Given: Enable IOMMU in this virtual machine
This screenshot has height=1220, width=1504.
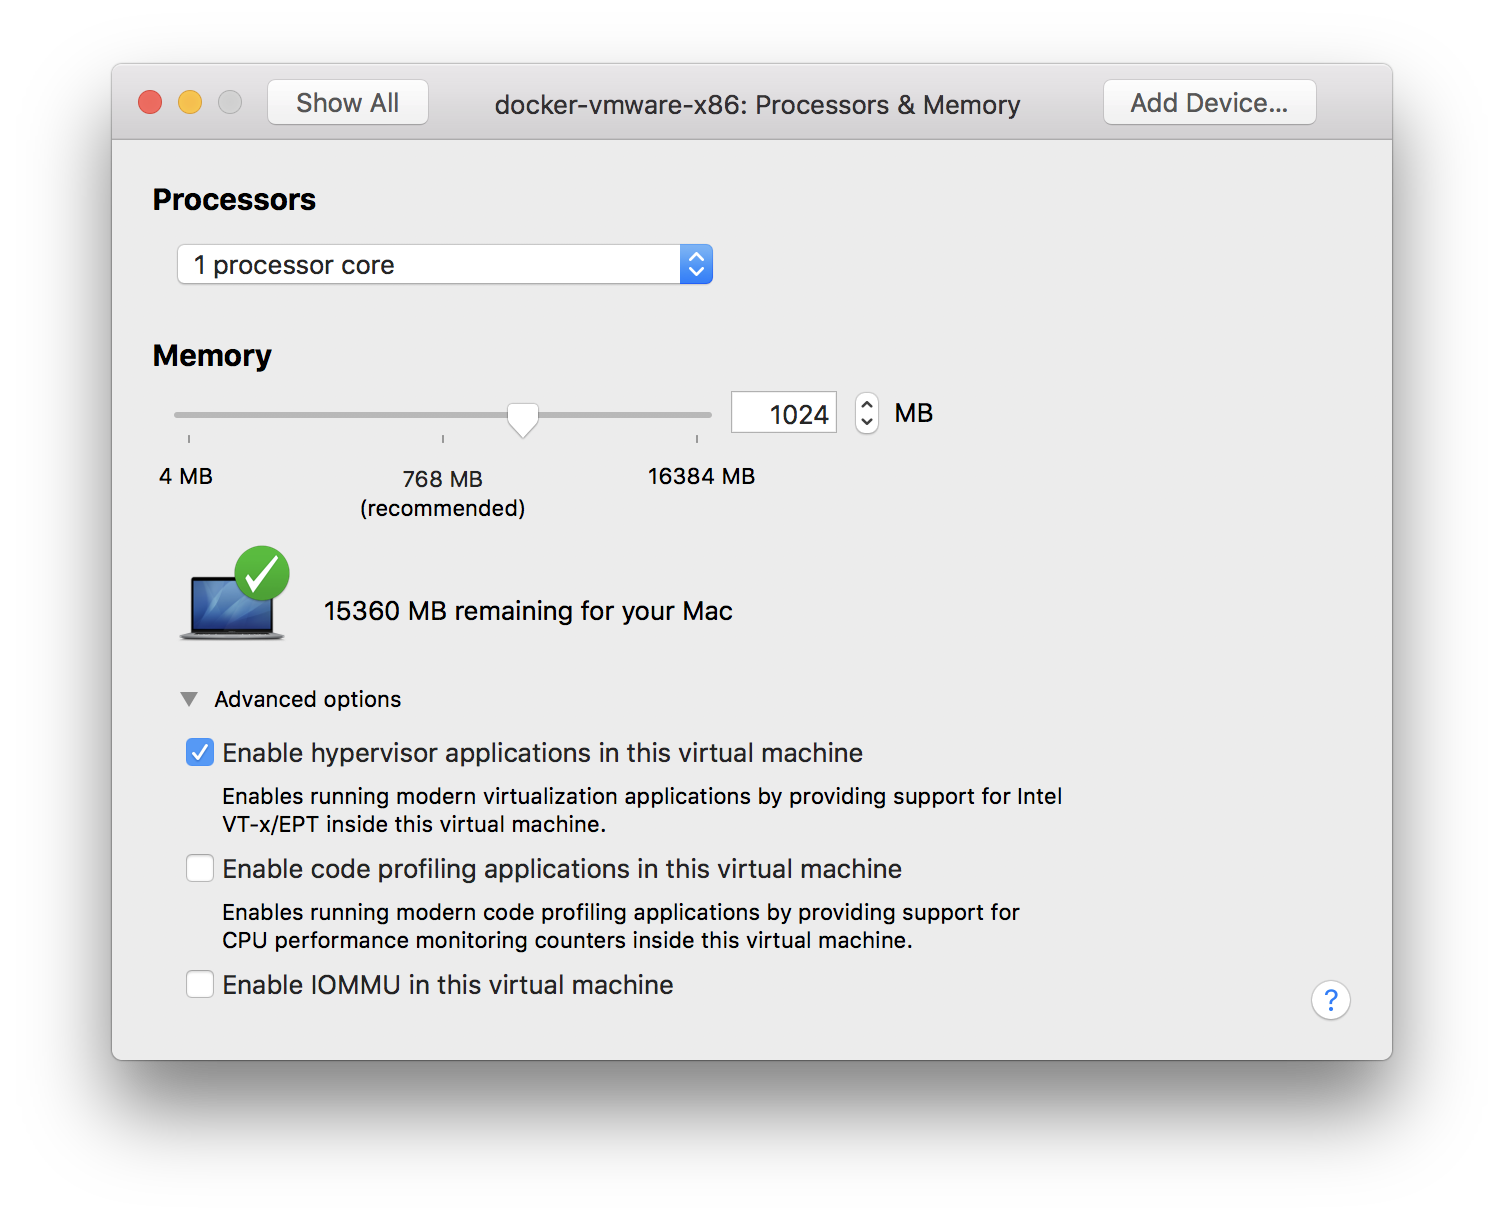Looking at the screenshot, I should (200, 984).
